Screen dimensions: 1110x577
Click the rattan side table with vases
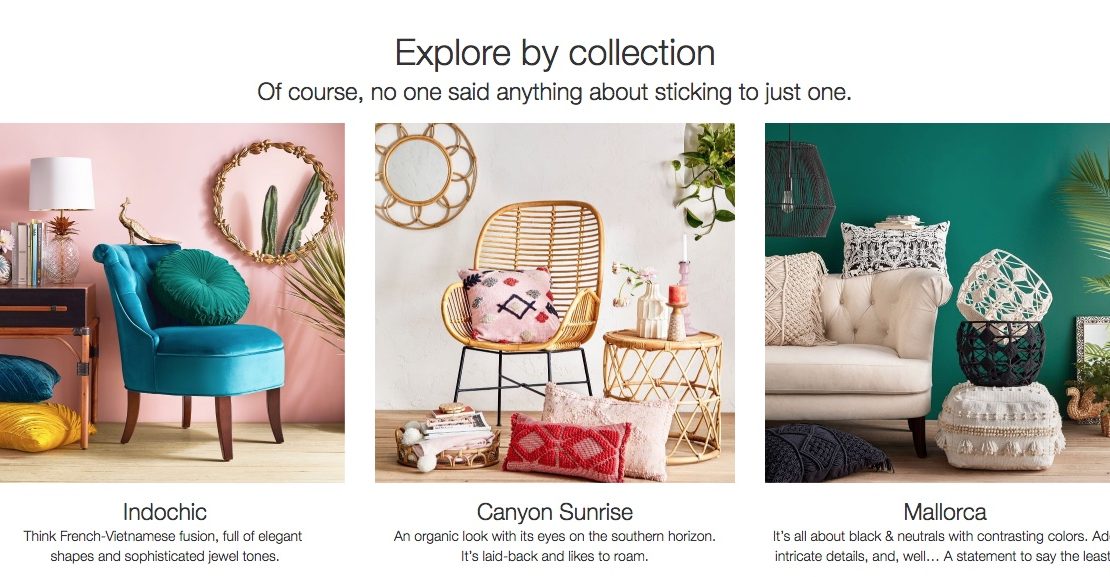point(663,395)
